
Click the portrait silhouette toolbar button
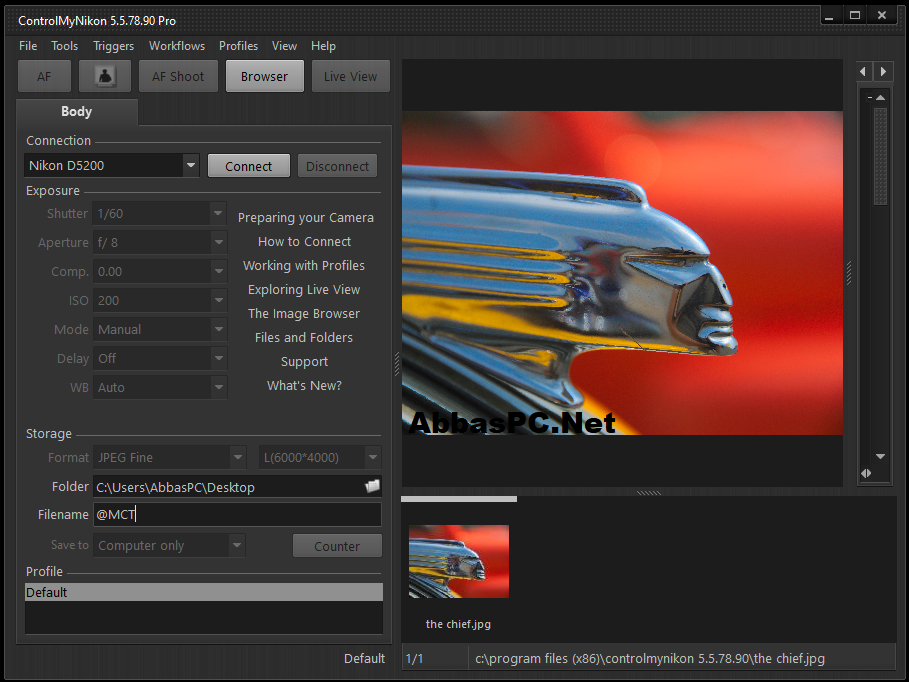[x=105, y=76]
